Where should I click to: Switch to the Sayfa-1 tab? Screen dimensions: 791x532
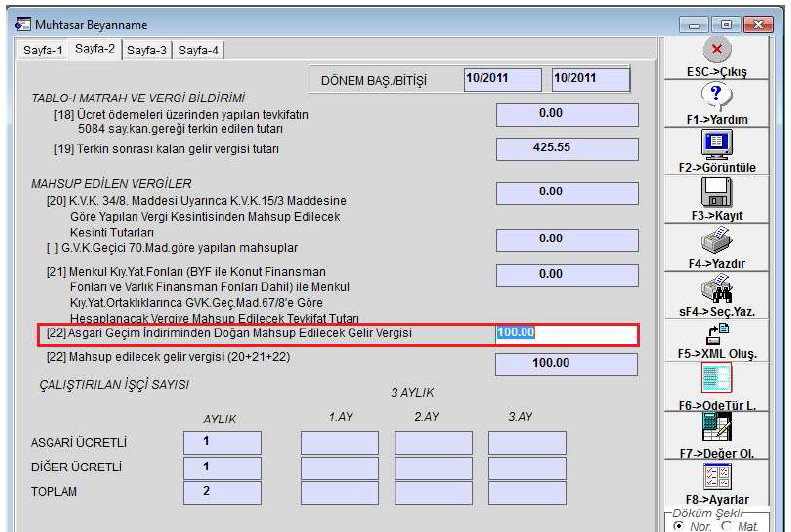pos(44,50)
